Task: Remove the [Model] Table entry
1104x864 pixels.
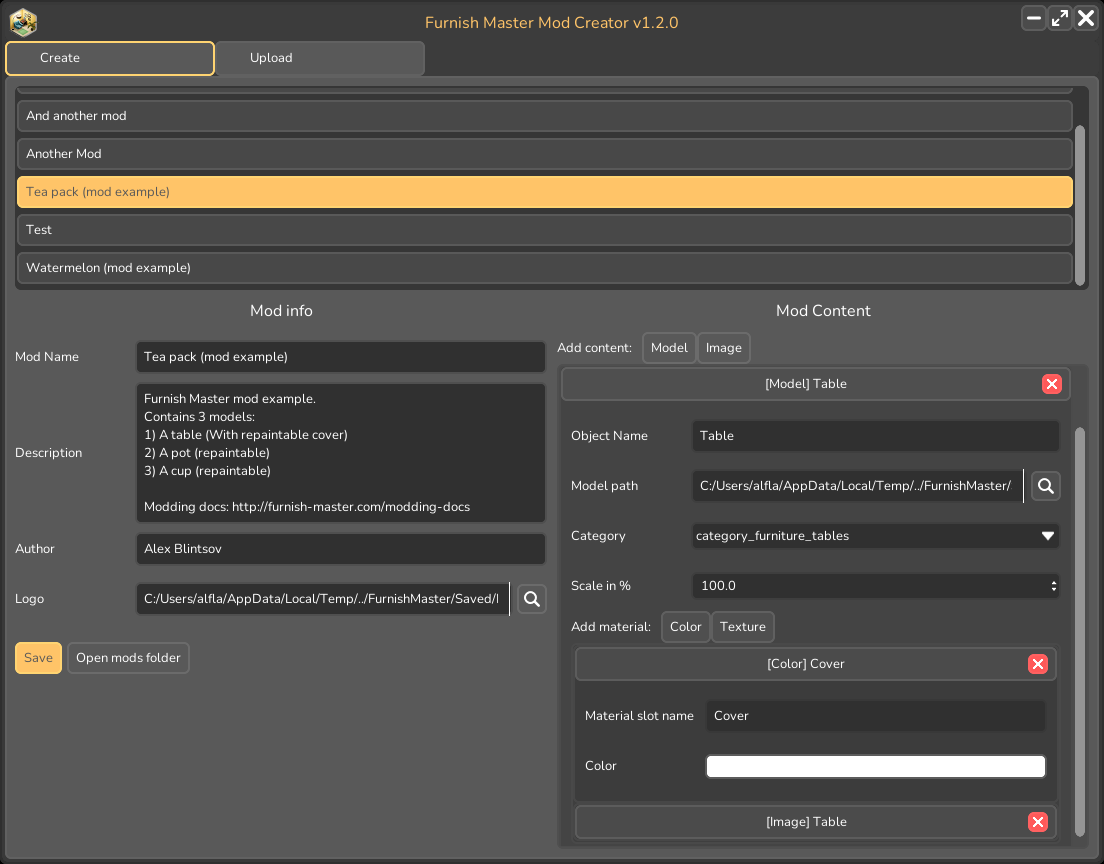Action: [1051, 384]
